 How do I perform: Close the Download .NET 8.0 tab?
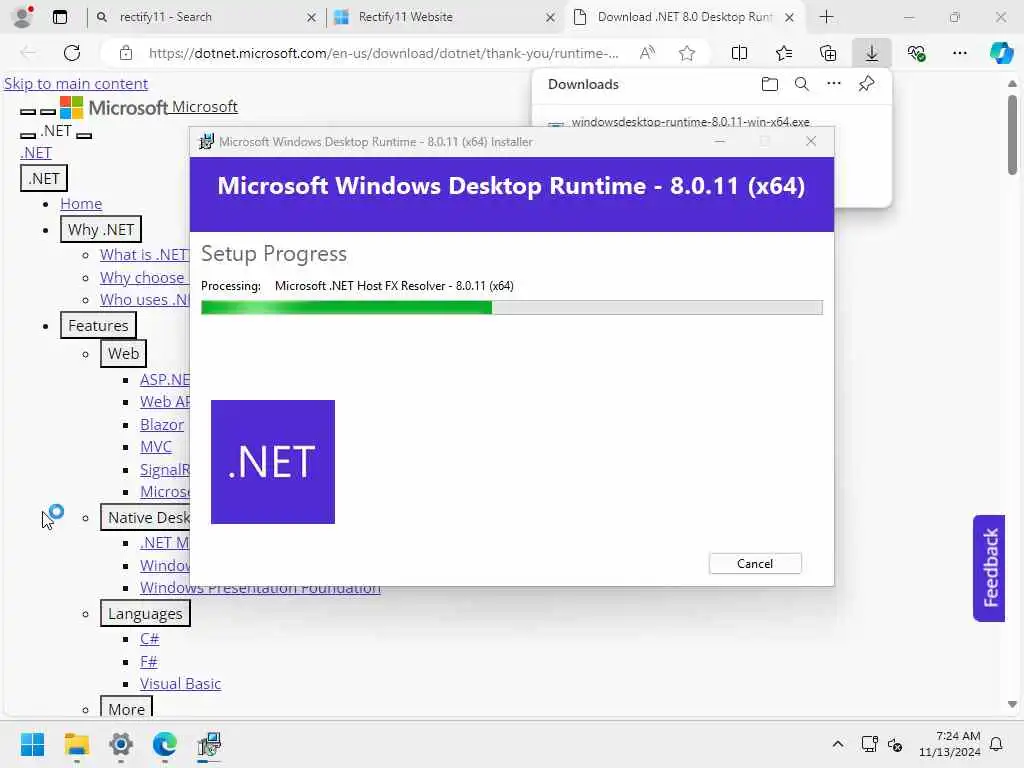click(789, 18)
